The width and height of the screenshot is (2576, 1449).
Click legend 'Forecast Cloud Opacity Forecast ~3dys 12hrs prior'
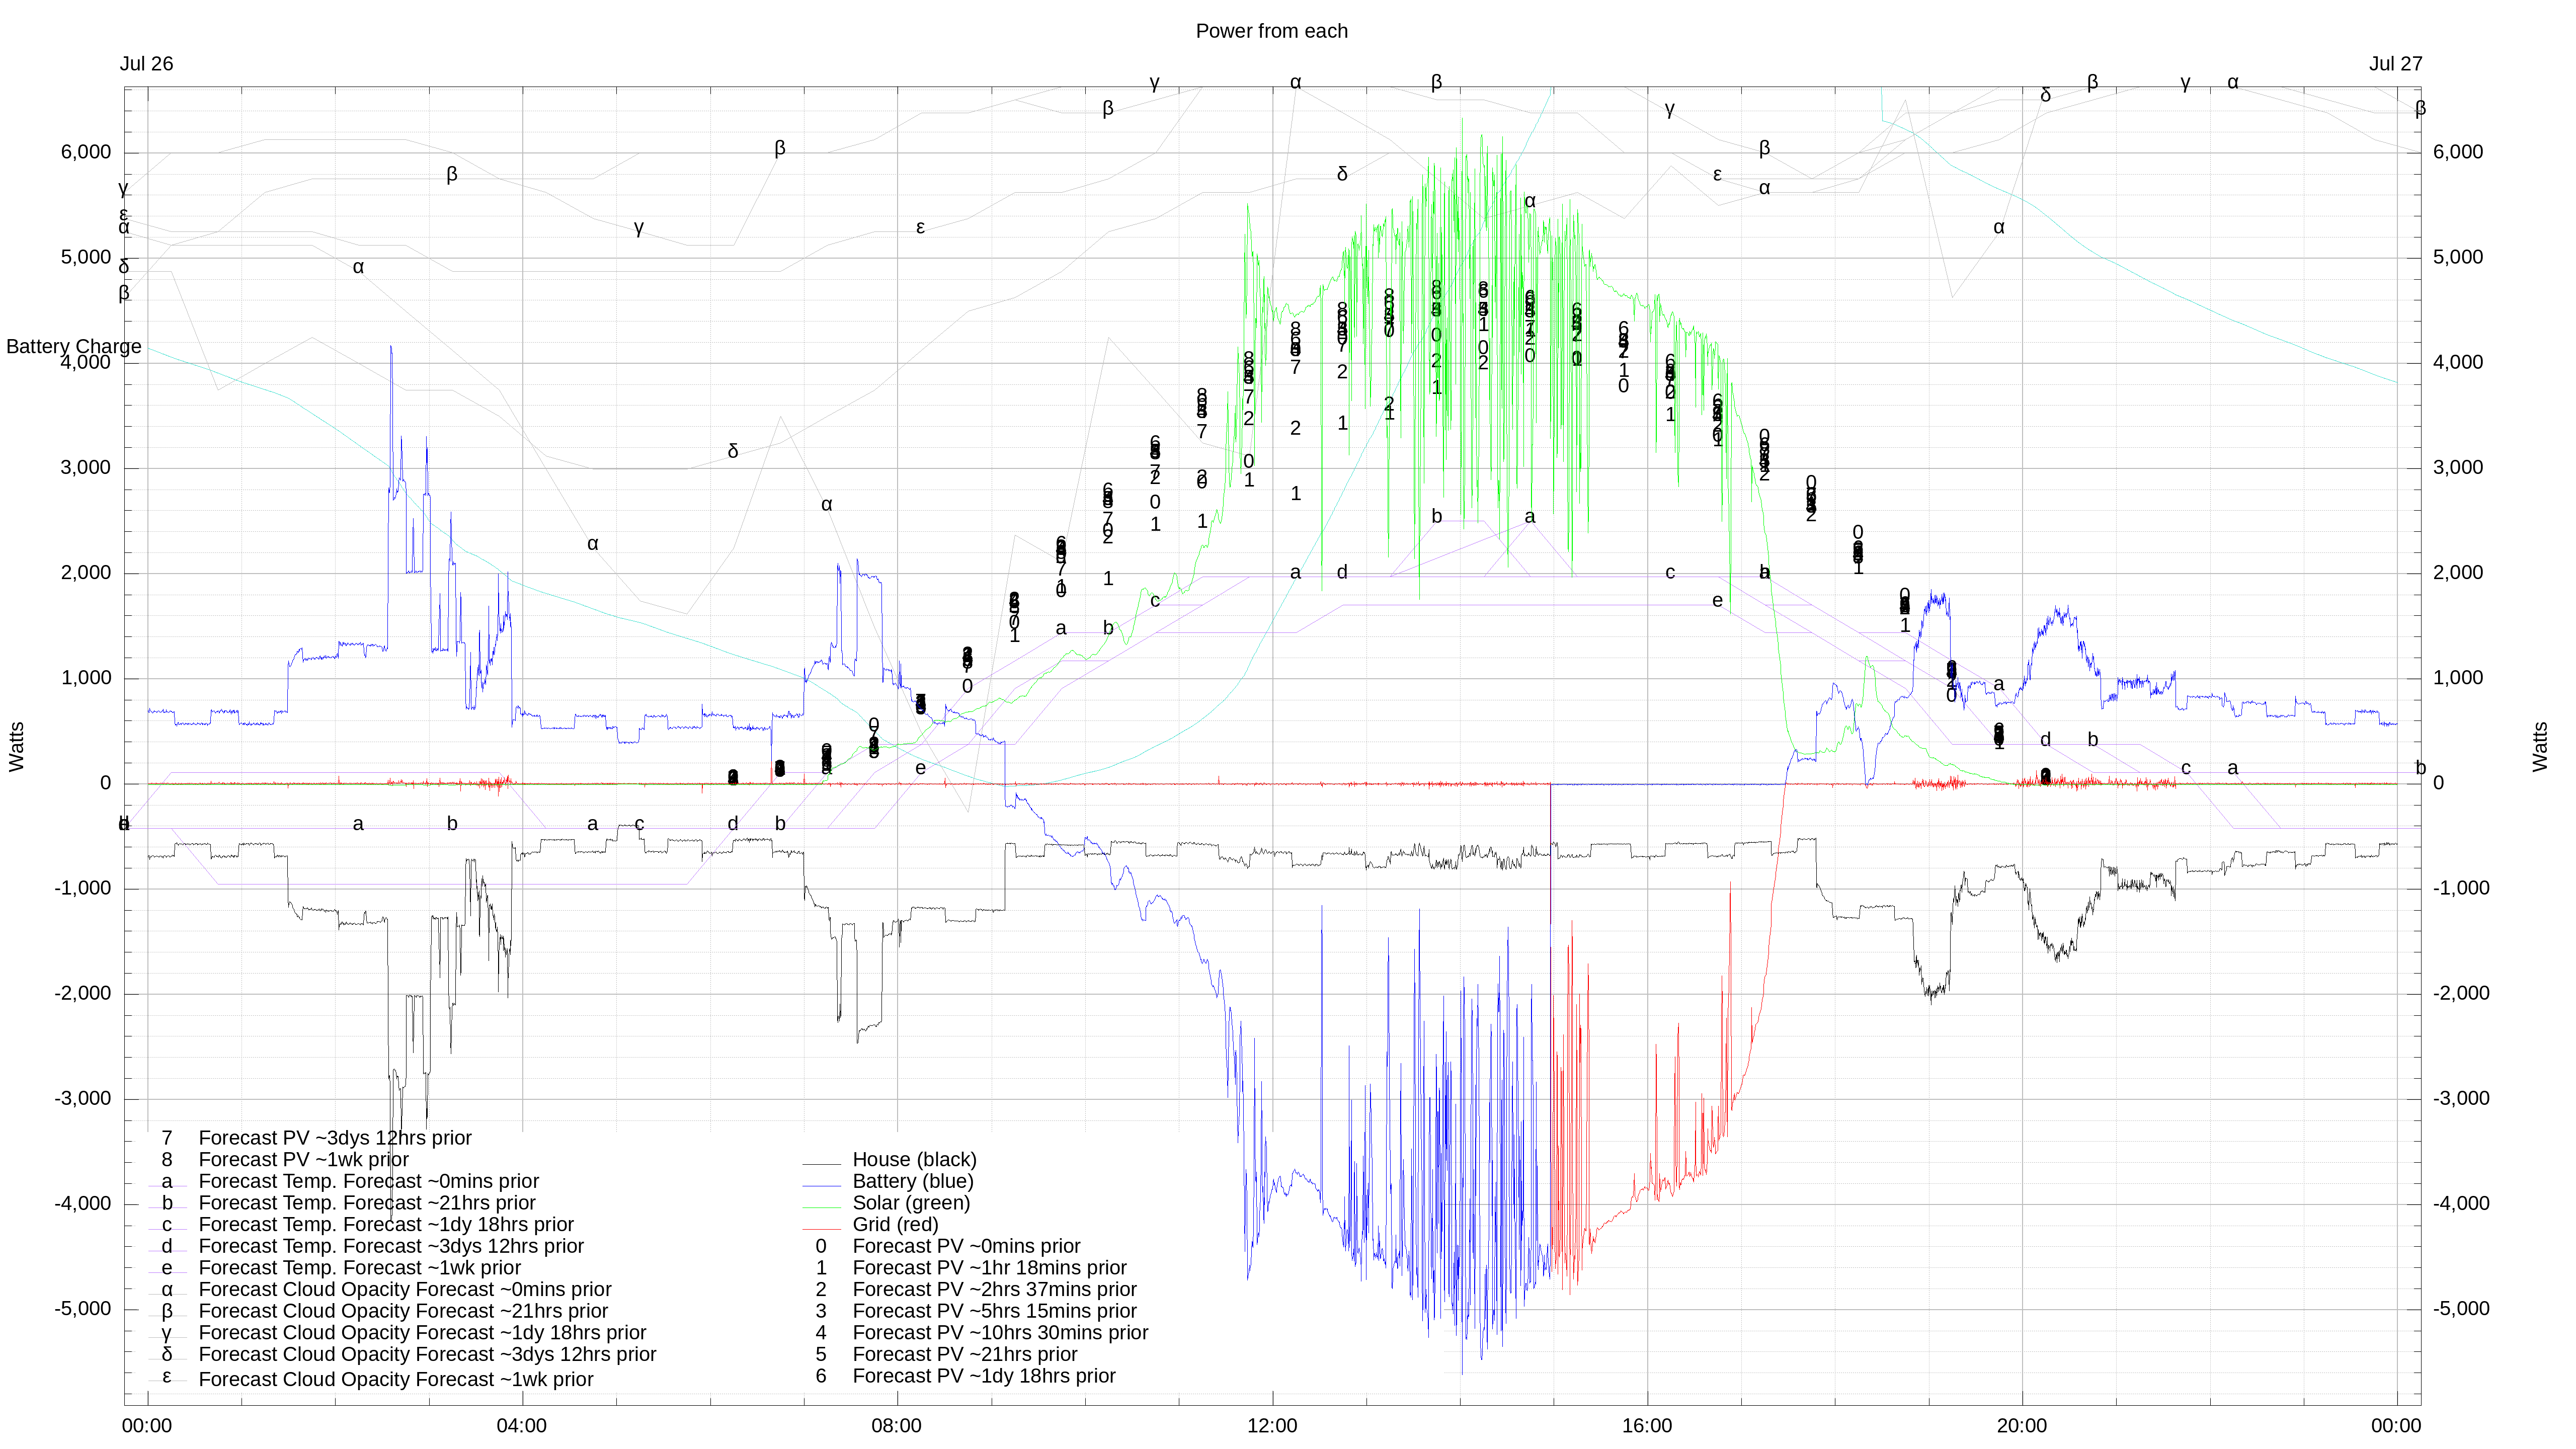pyautogui.click(x=427, y=1354)
